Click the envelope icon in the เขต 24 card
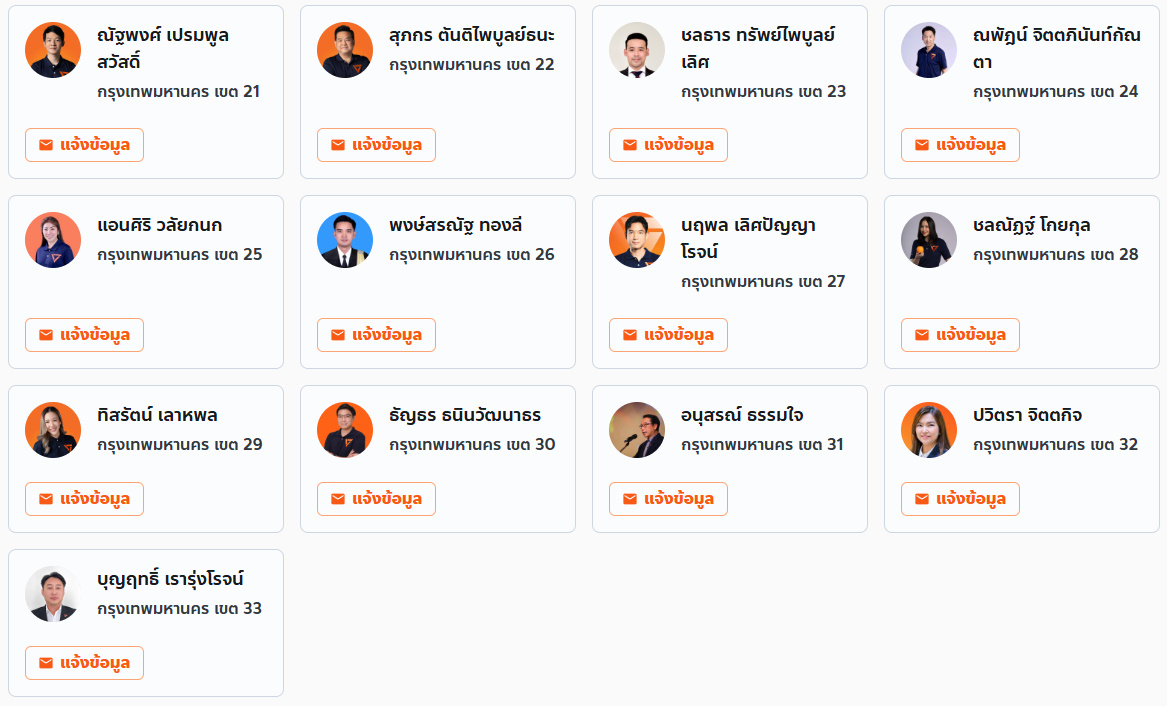 point(922,145)
